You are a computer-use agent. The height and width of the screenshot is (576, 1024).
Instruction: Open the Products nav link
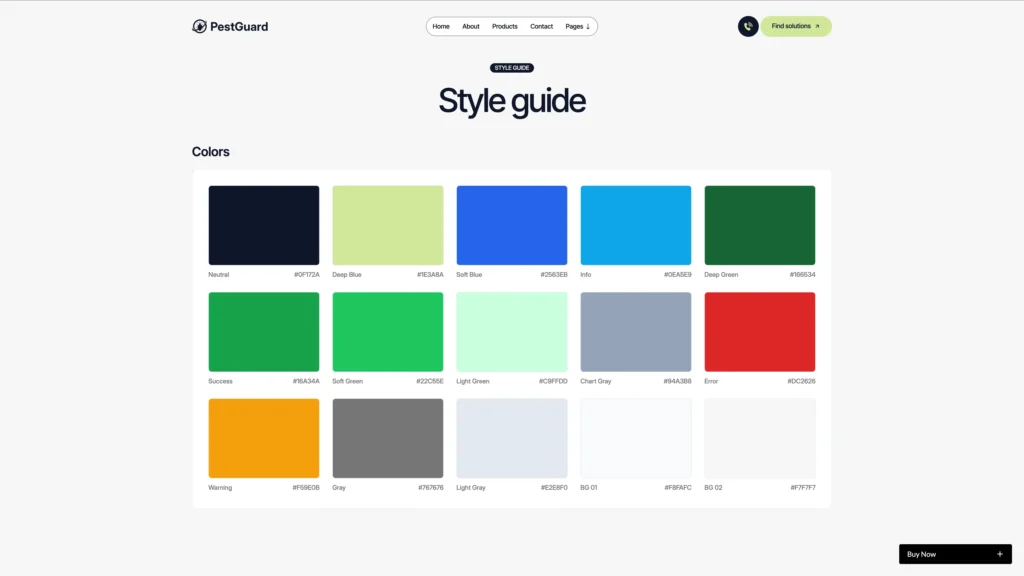pyautogui.click(x=505, y=26)
